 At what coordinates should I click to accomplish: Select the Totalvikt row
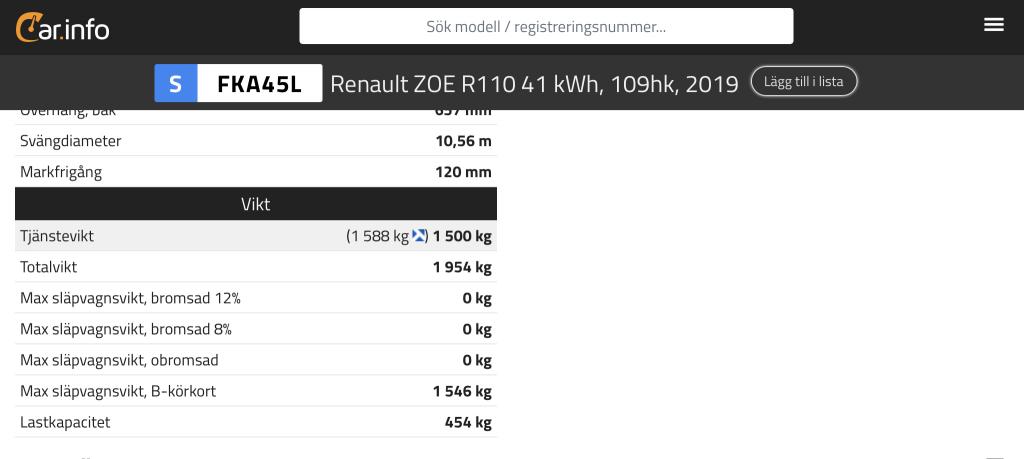coord(256,267)
